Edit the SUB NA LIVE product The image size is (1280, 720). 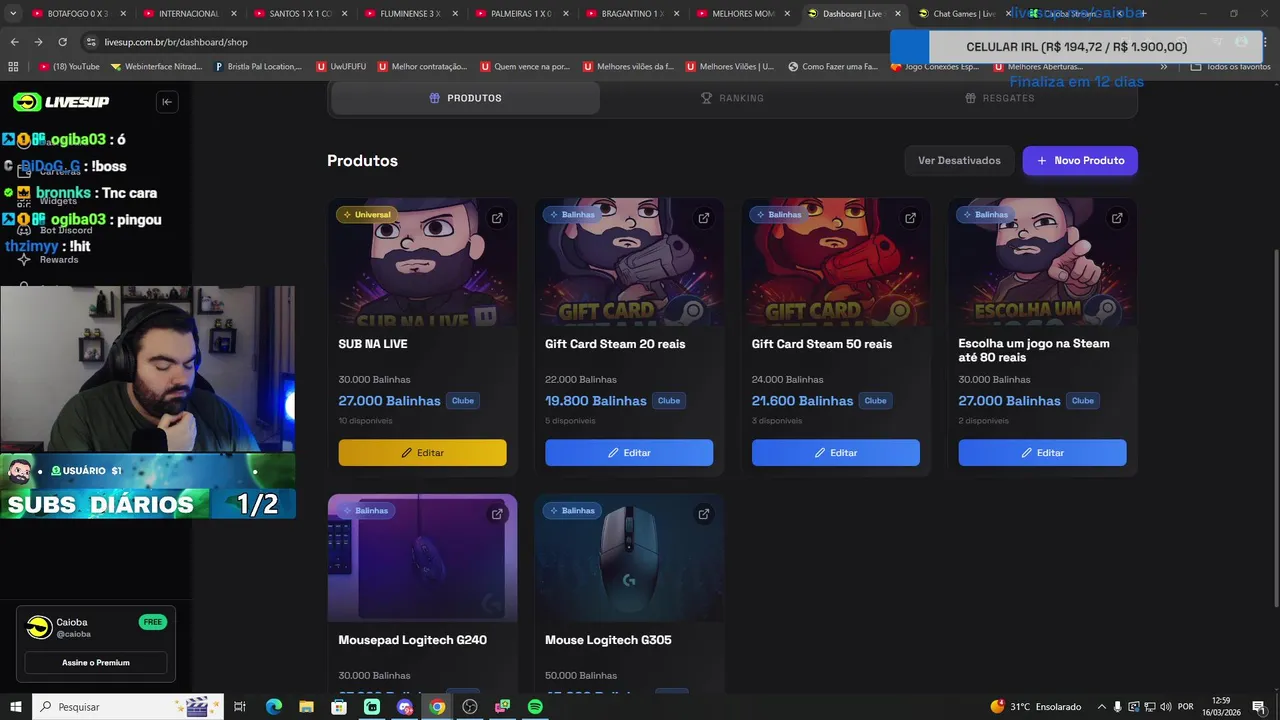pyautogui.click(x=422, y=453)
